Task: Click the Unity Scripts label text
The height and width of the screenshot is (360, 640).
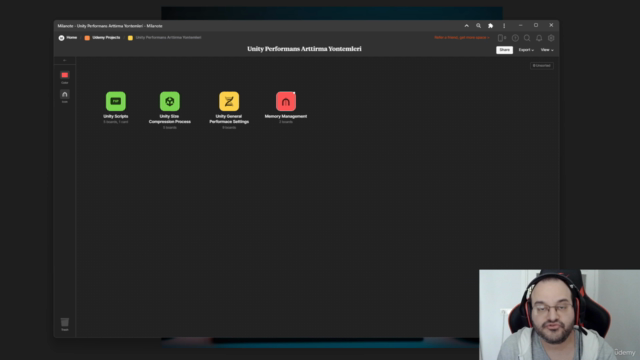Action: point(116,116)
